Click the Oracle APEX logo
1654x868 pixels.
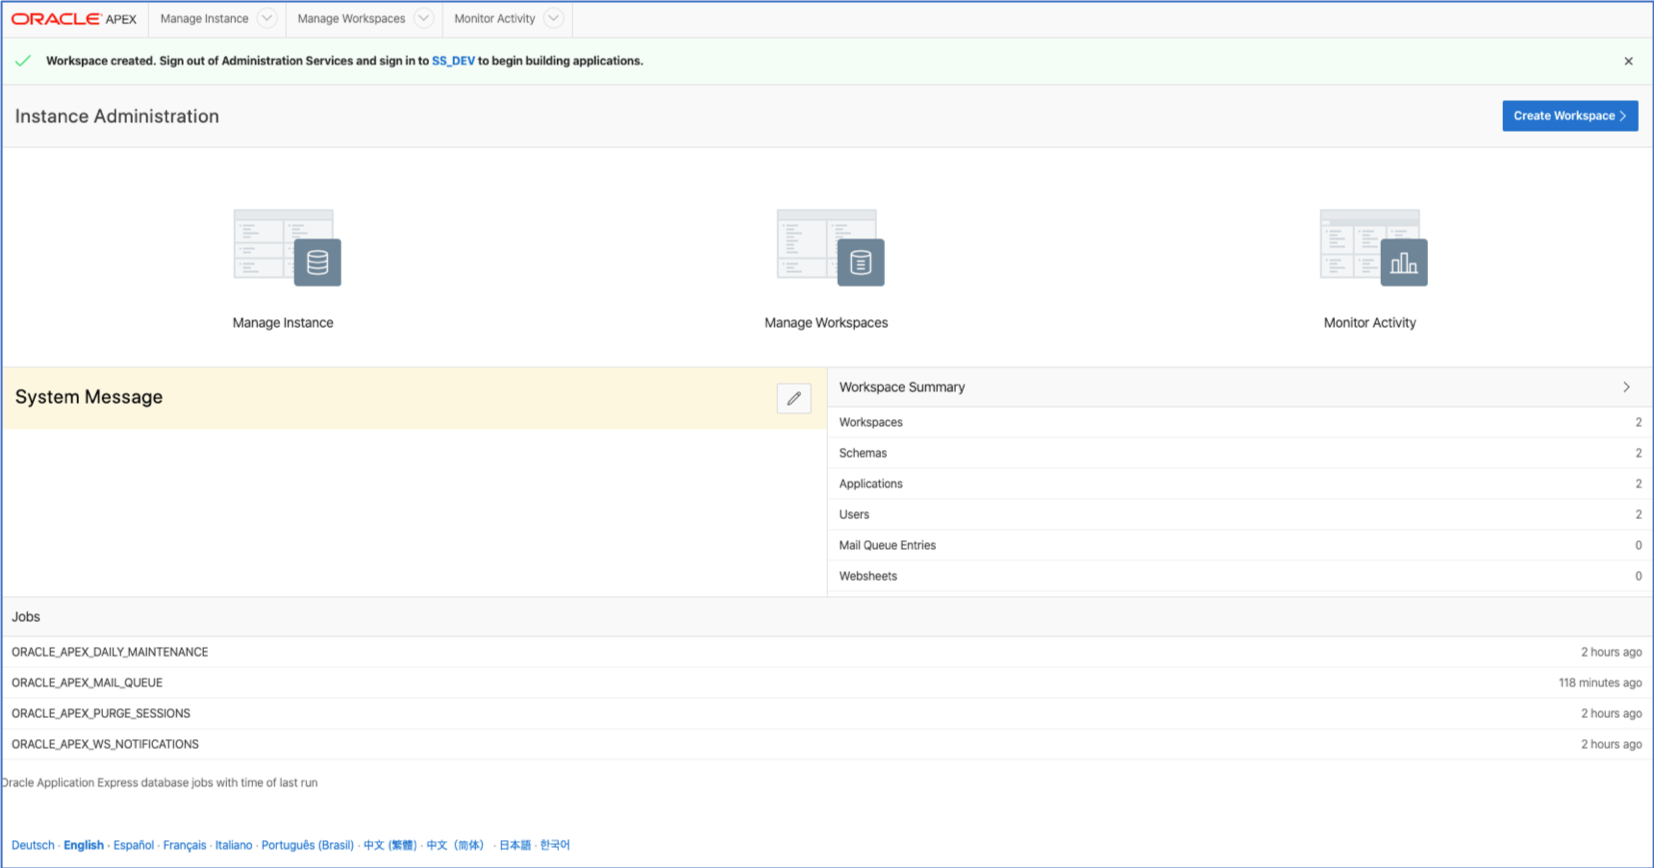coord(74,19)
